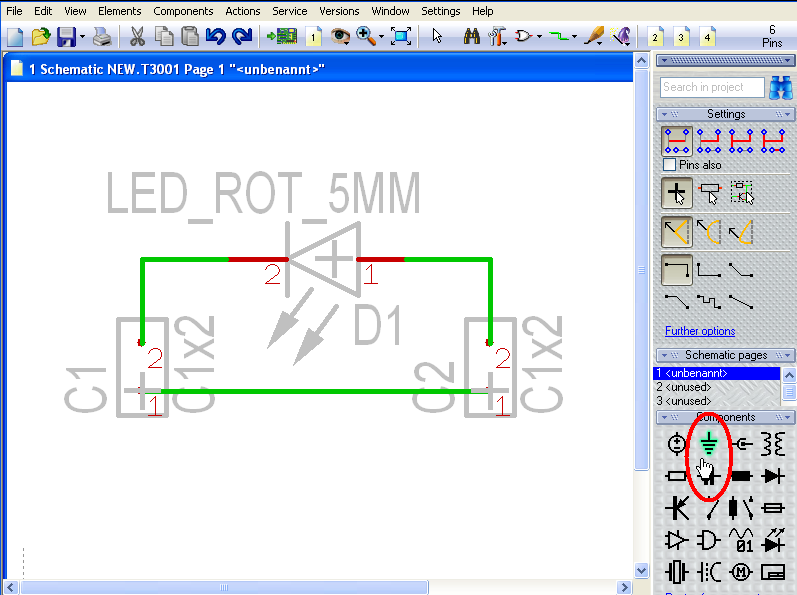Insert a resistor component
The image size is (797, 595).
[677, 476]
